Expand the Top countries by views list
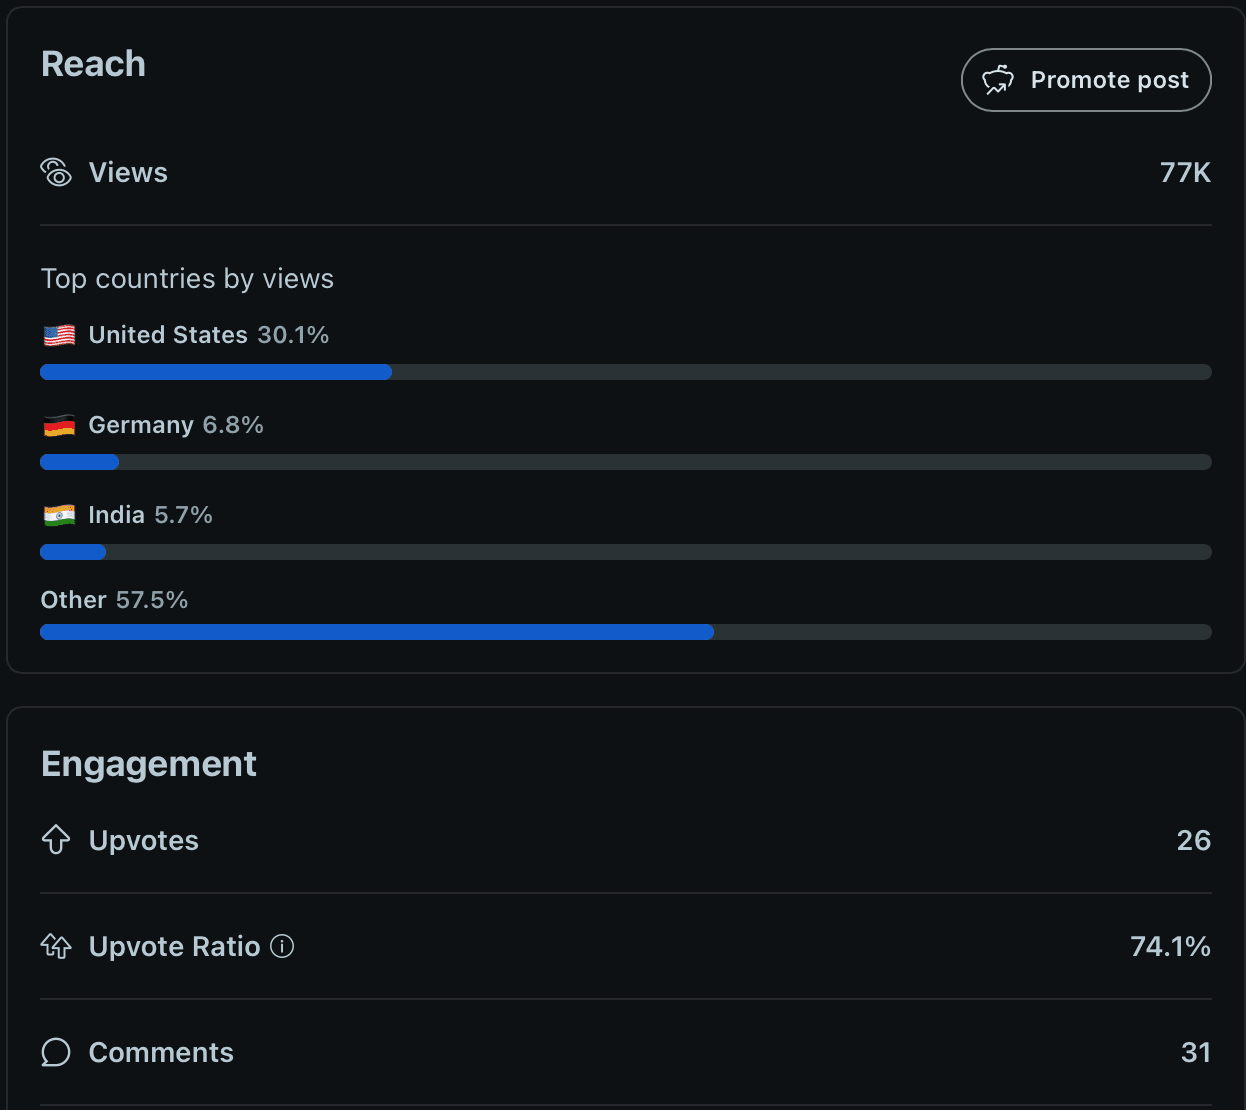The image size is (1246, 1110). tap(187, 278)
